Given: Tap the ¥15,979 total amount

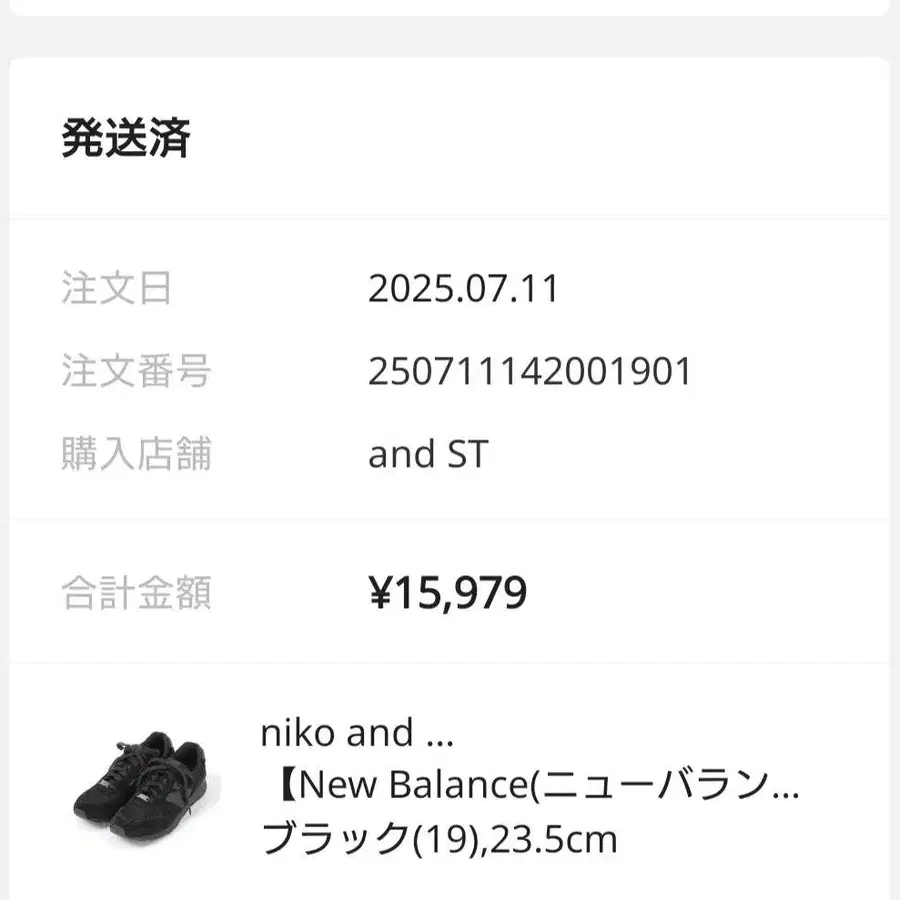Looking at the screenshot, I should click(x=448, y=594).
